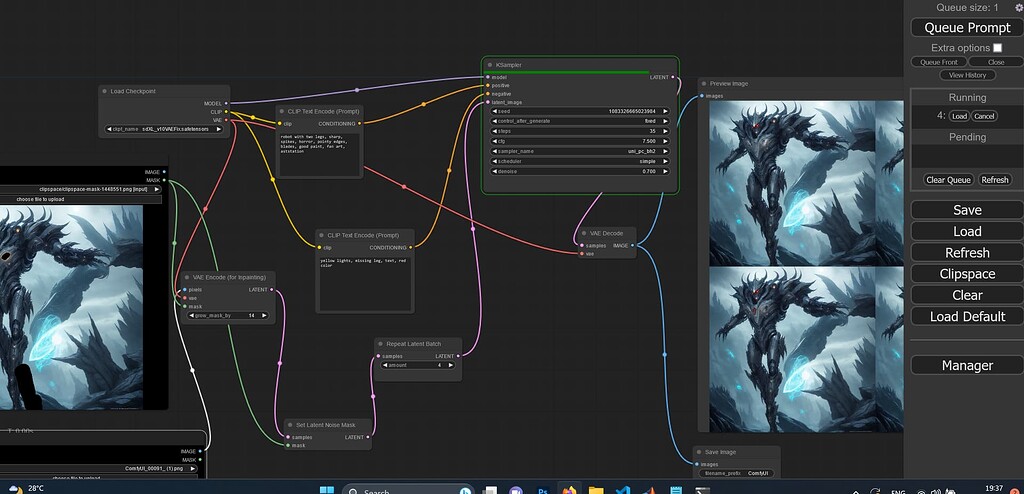Screen dimensions: 1024x494
Task: Select the ckpt_name checkpoint dropdown
Action: [x=163, y=129]
